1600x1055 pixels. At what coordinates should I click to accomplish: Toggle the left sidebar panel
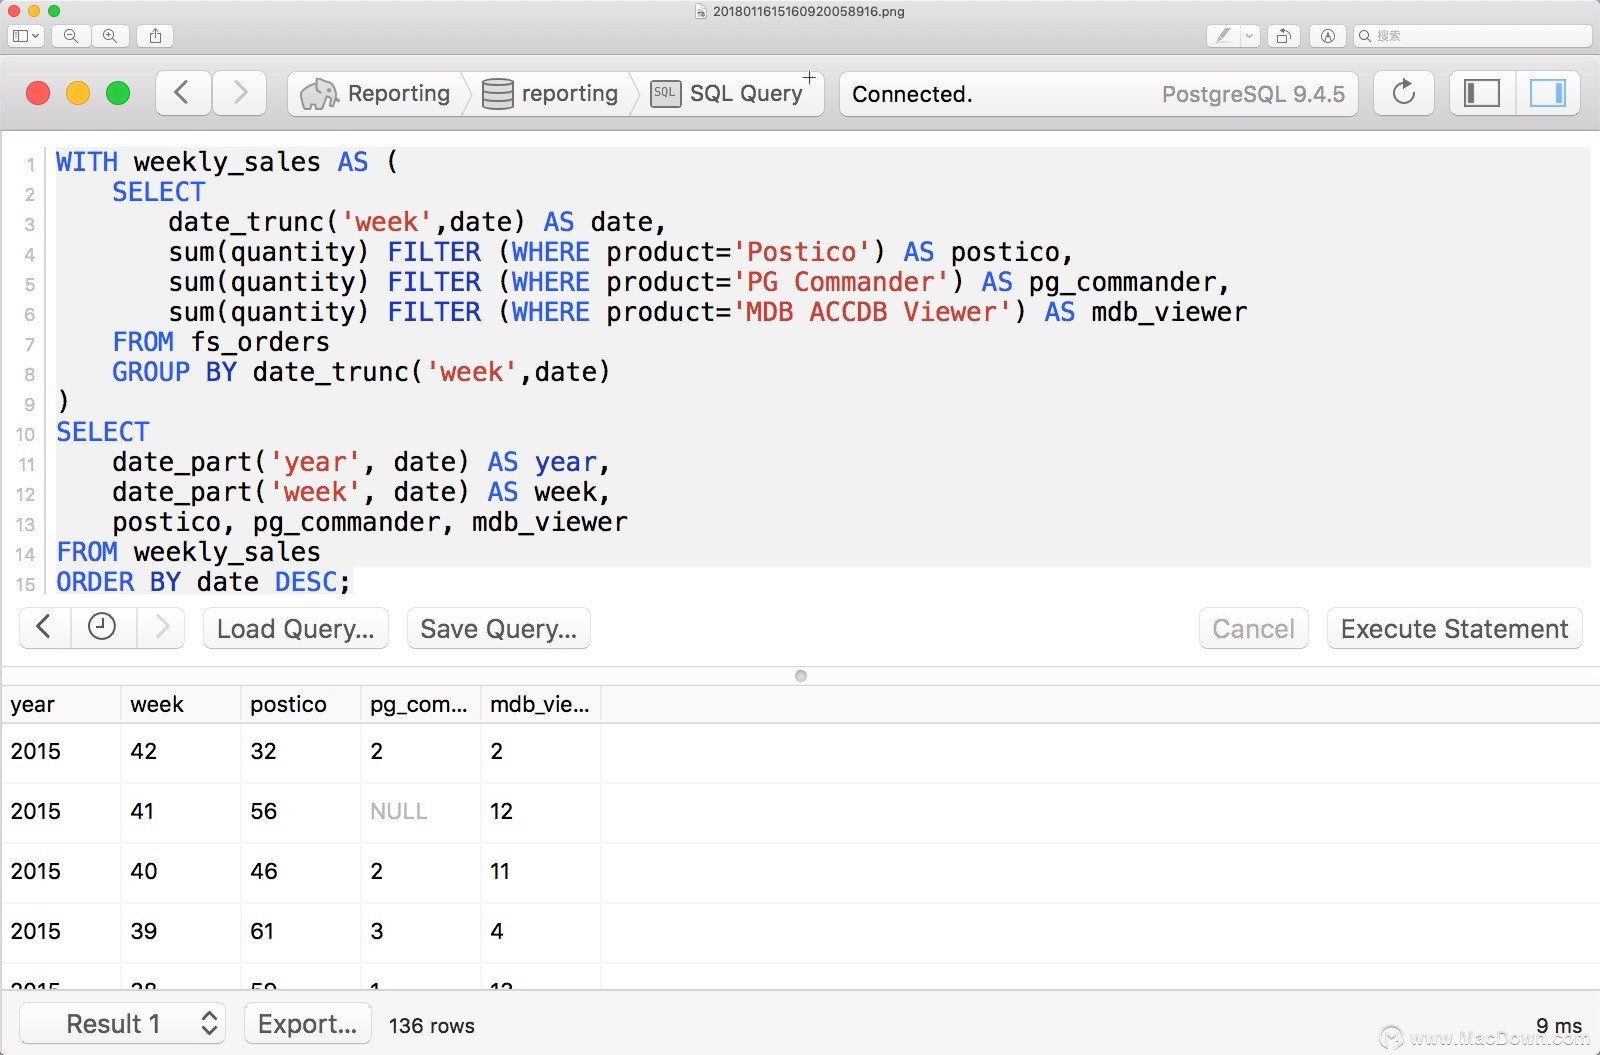1482,93
